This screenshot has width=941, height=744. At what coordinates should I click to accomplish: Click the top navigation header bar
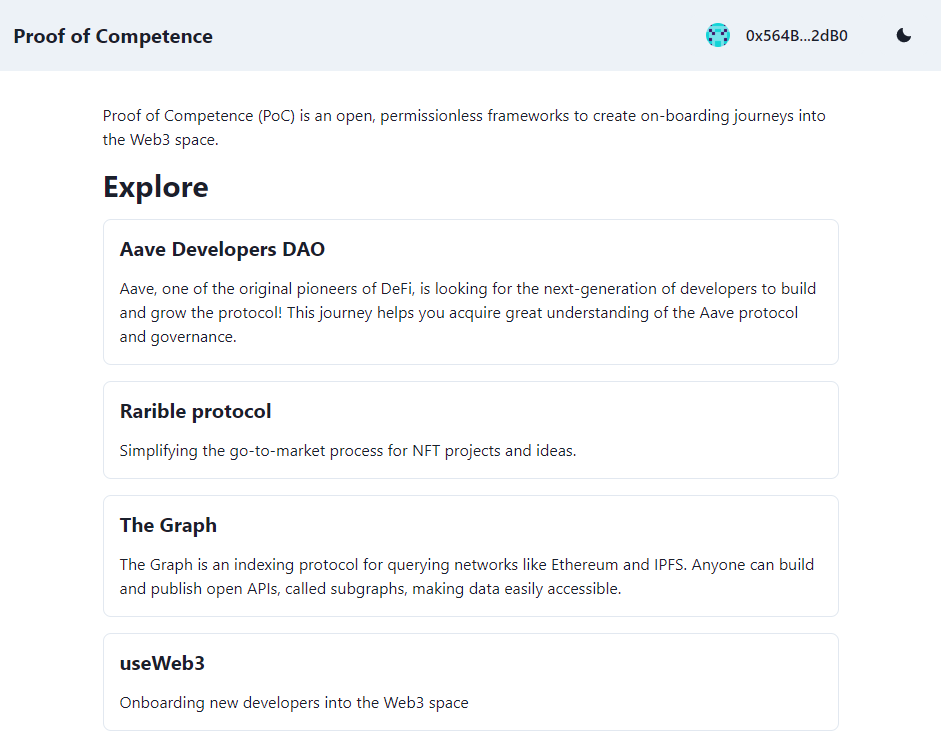470,35
